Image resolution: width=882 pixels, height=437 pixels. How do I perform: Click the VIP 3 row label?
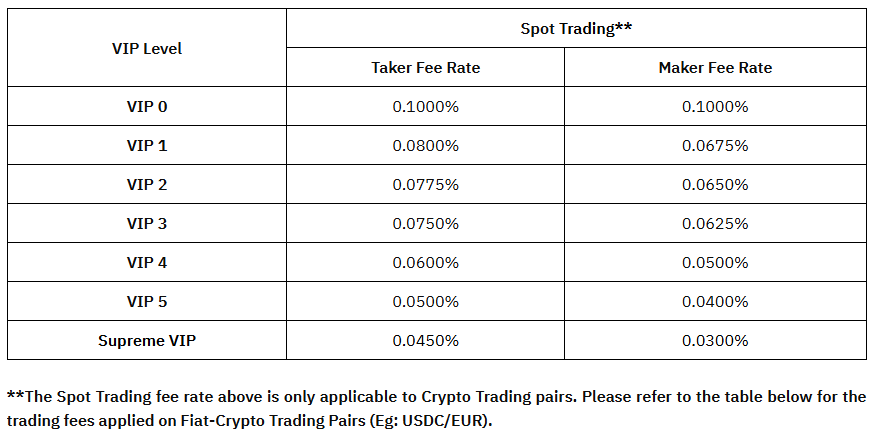coord(147,224)
